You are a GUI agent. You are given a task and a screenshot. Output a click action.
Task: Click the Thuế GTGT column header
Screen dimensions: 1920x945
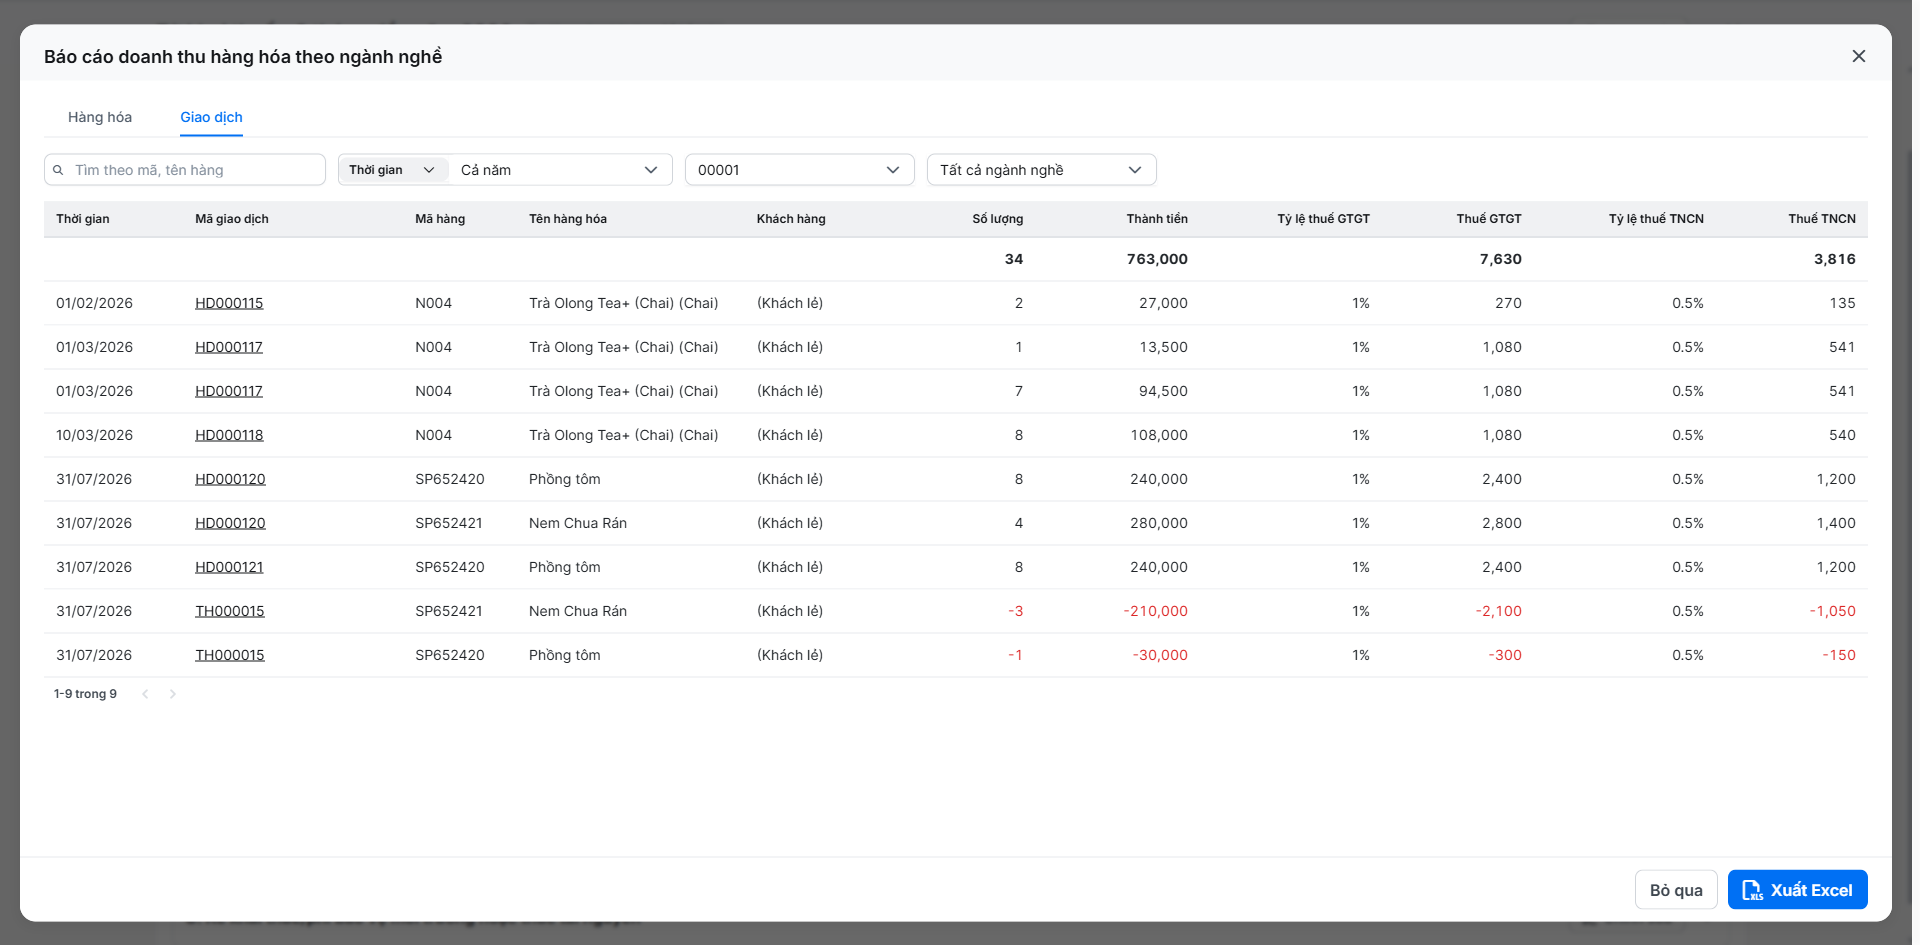pyautogui.click(x=1489, y=219)
